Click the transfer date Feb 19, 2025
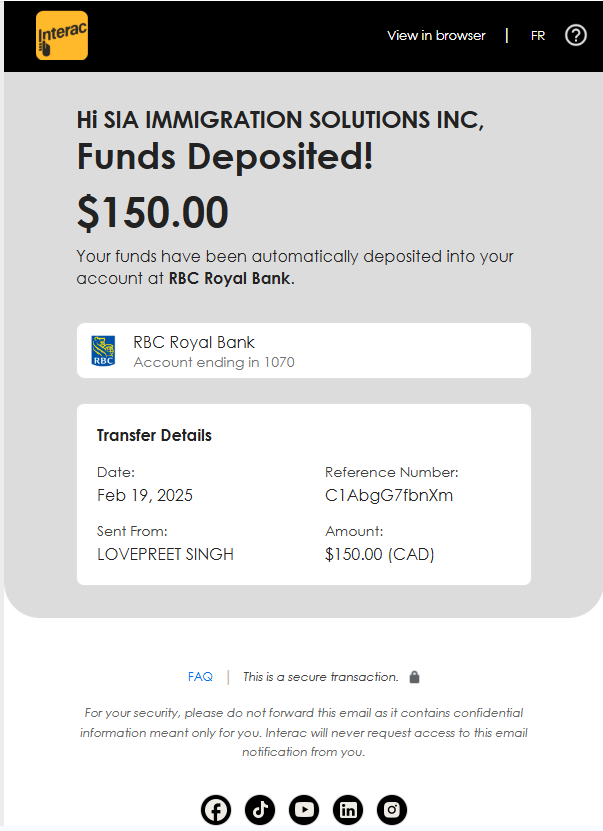 pyautogui.click(x=145, y=496)
